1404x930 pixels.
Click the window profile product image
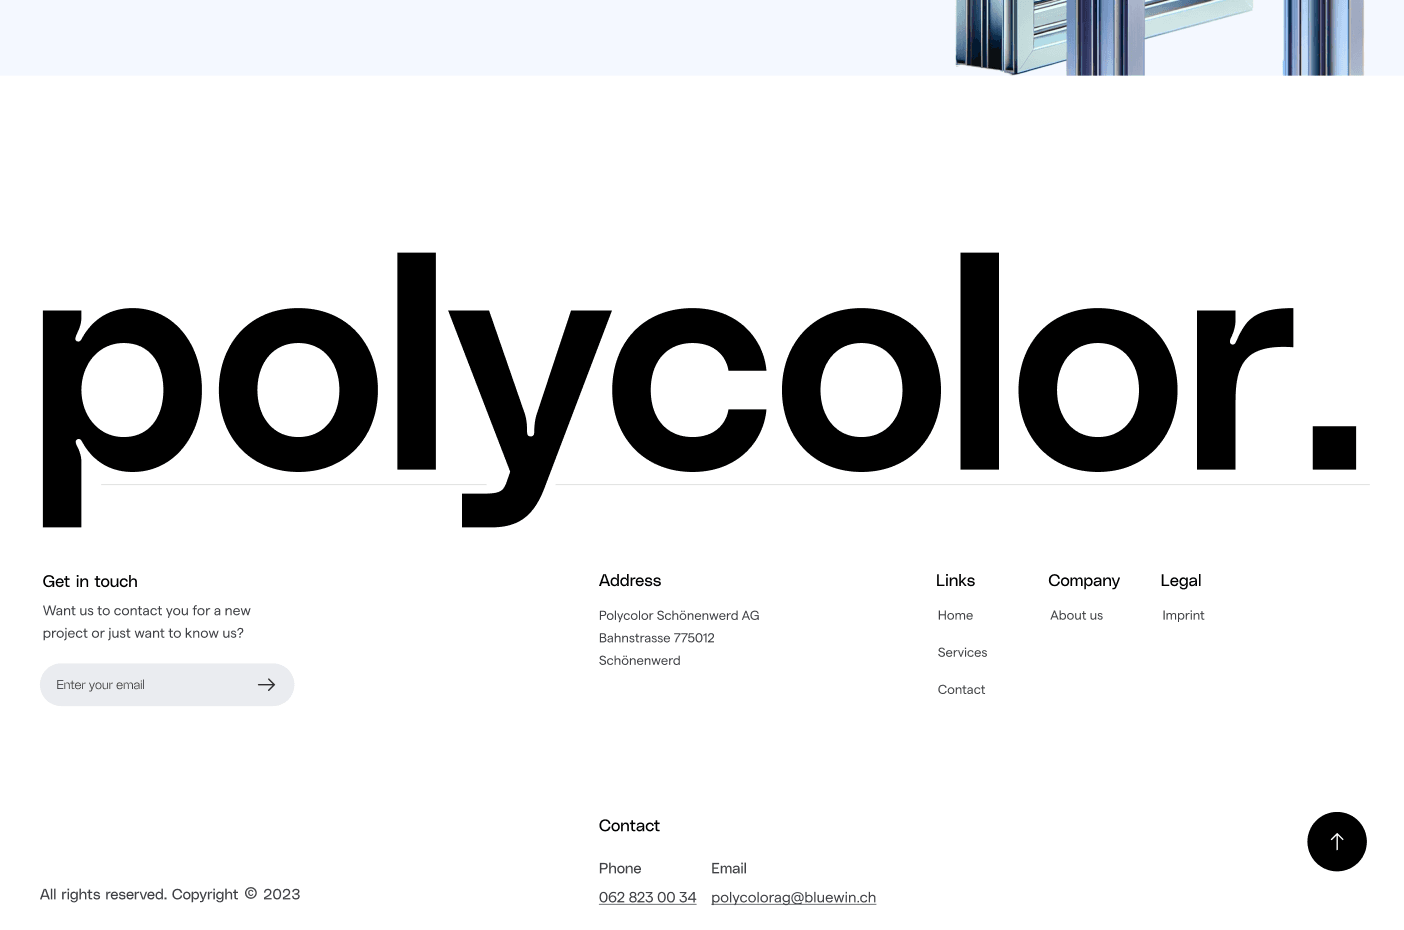tap(1160, 37)
